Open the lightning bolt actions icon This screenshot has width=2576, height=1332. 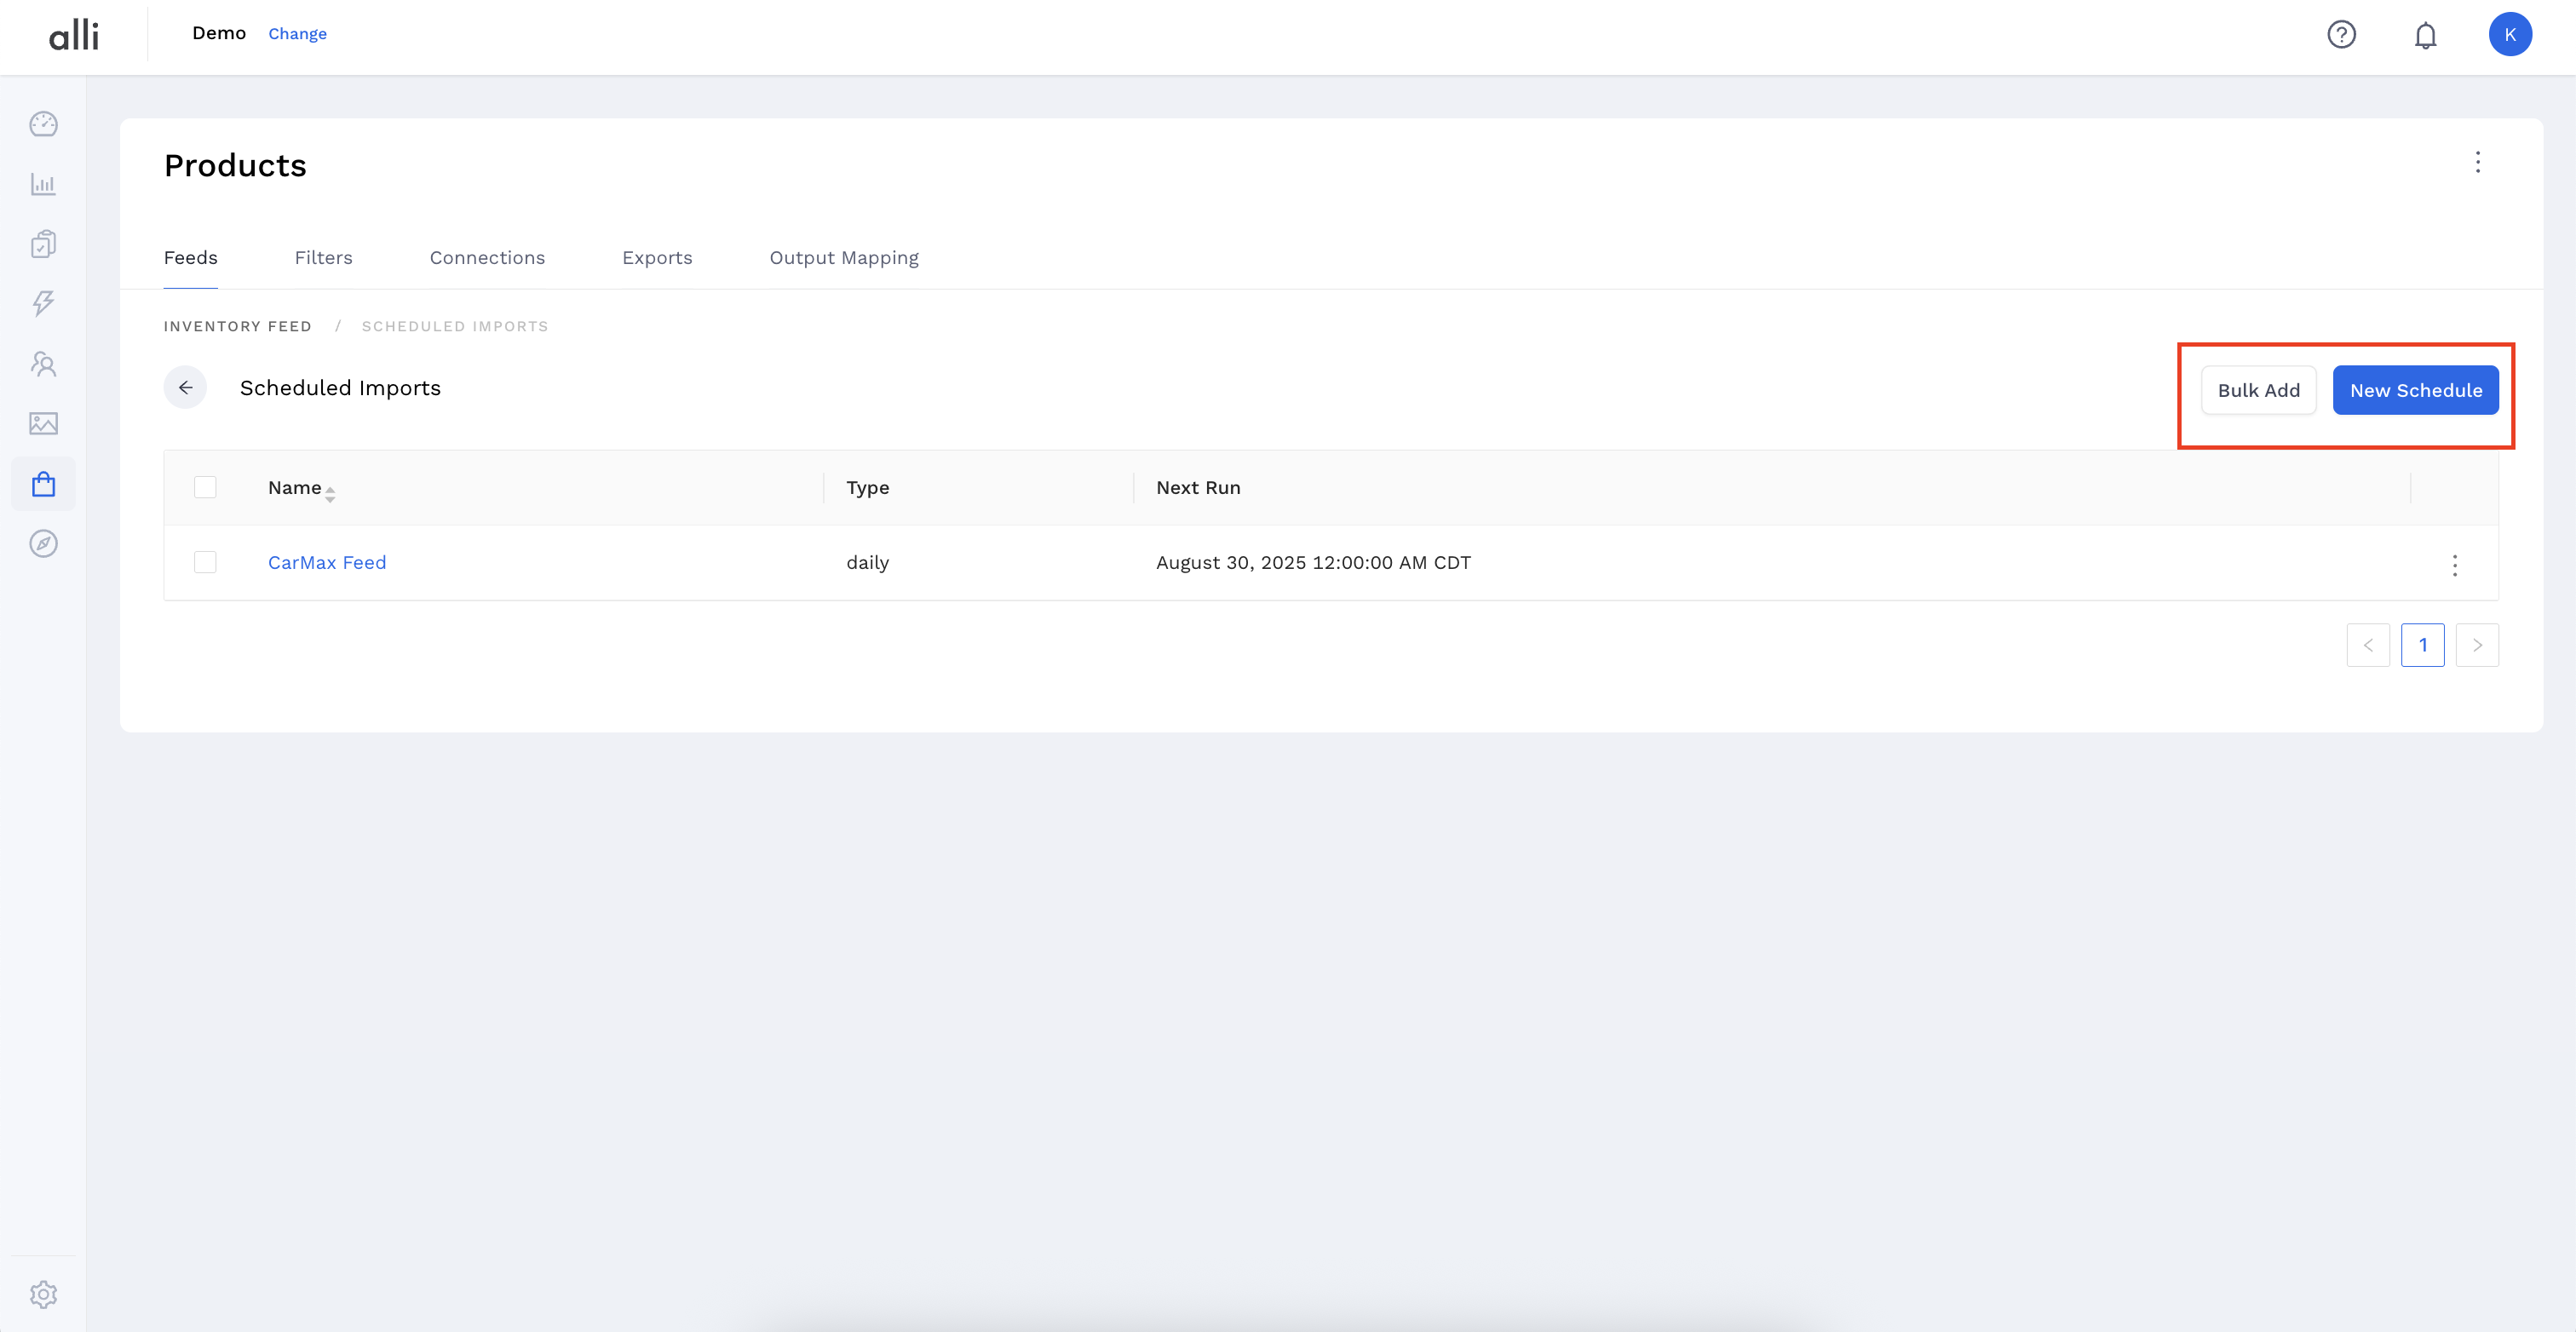point(43,303)
